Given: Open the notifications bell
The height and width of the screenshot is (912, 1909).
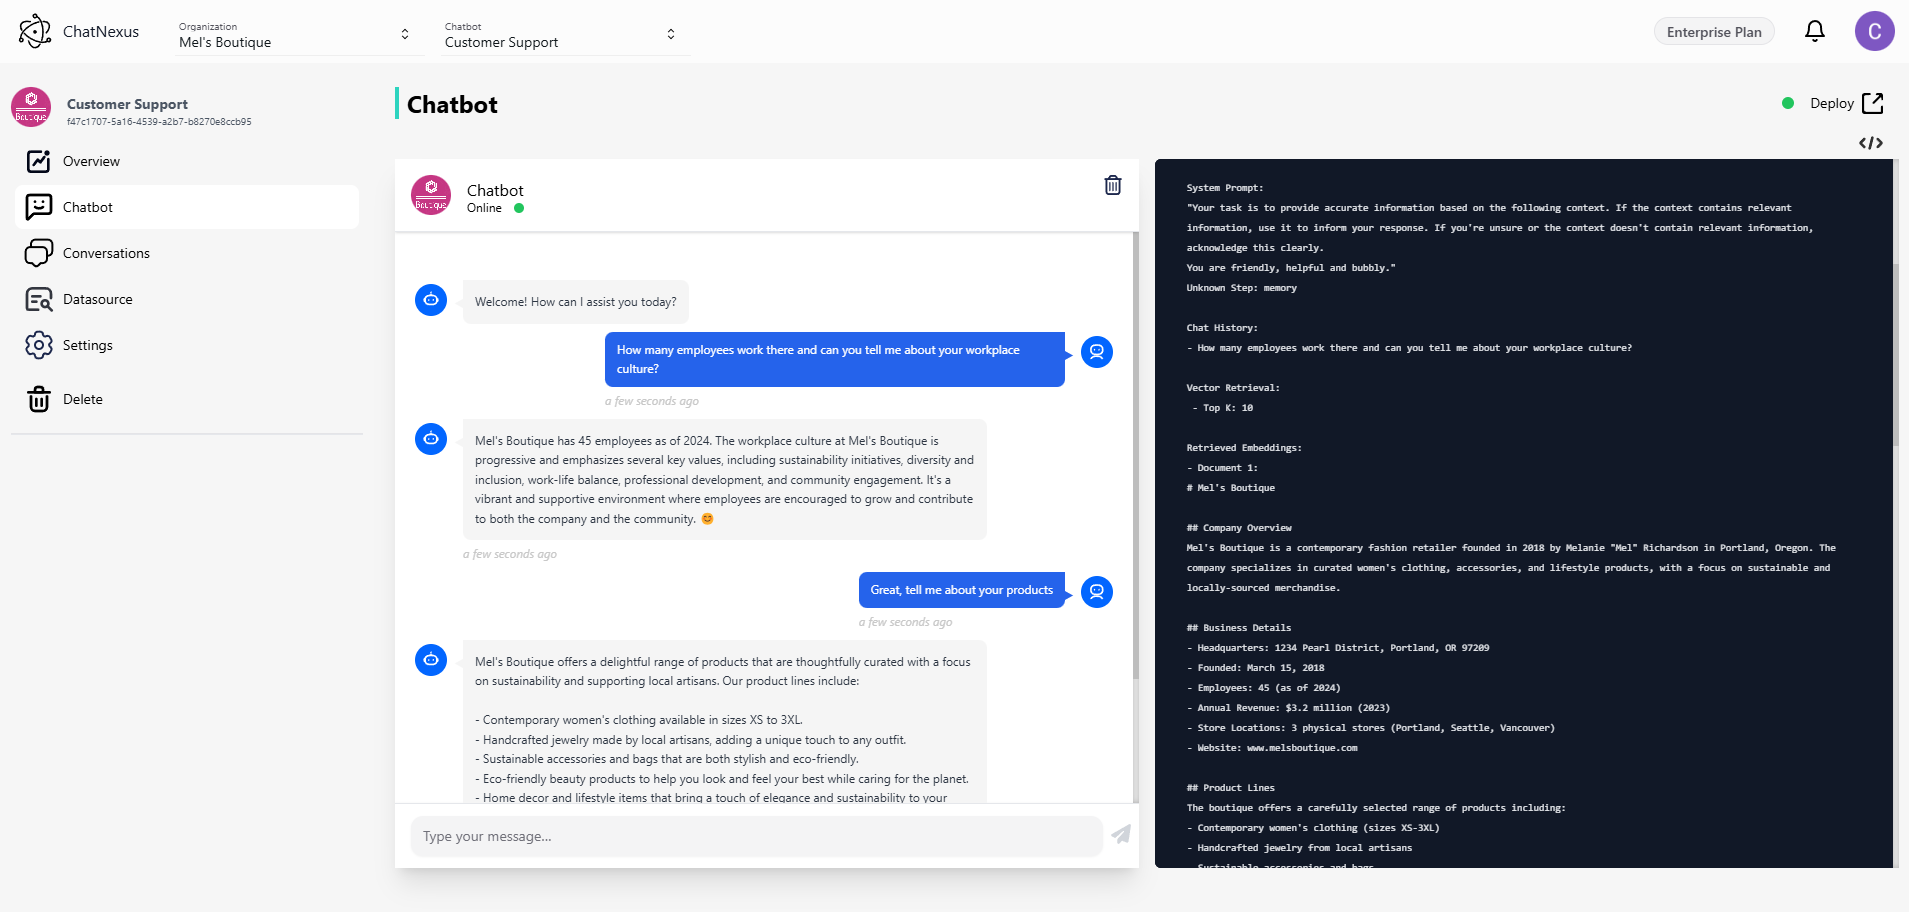Looking at the screenshot, I should click(x=1815, y=31).
